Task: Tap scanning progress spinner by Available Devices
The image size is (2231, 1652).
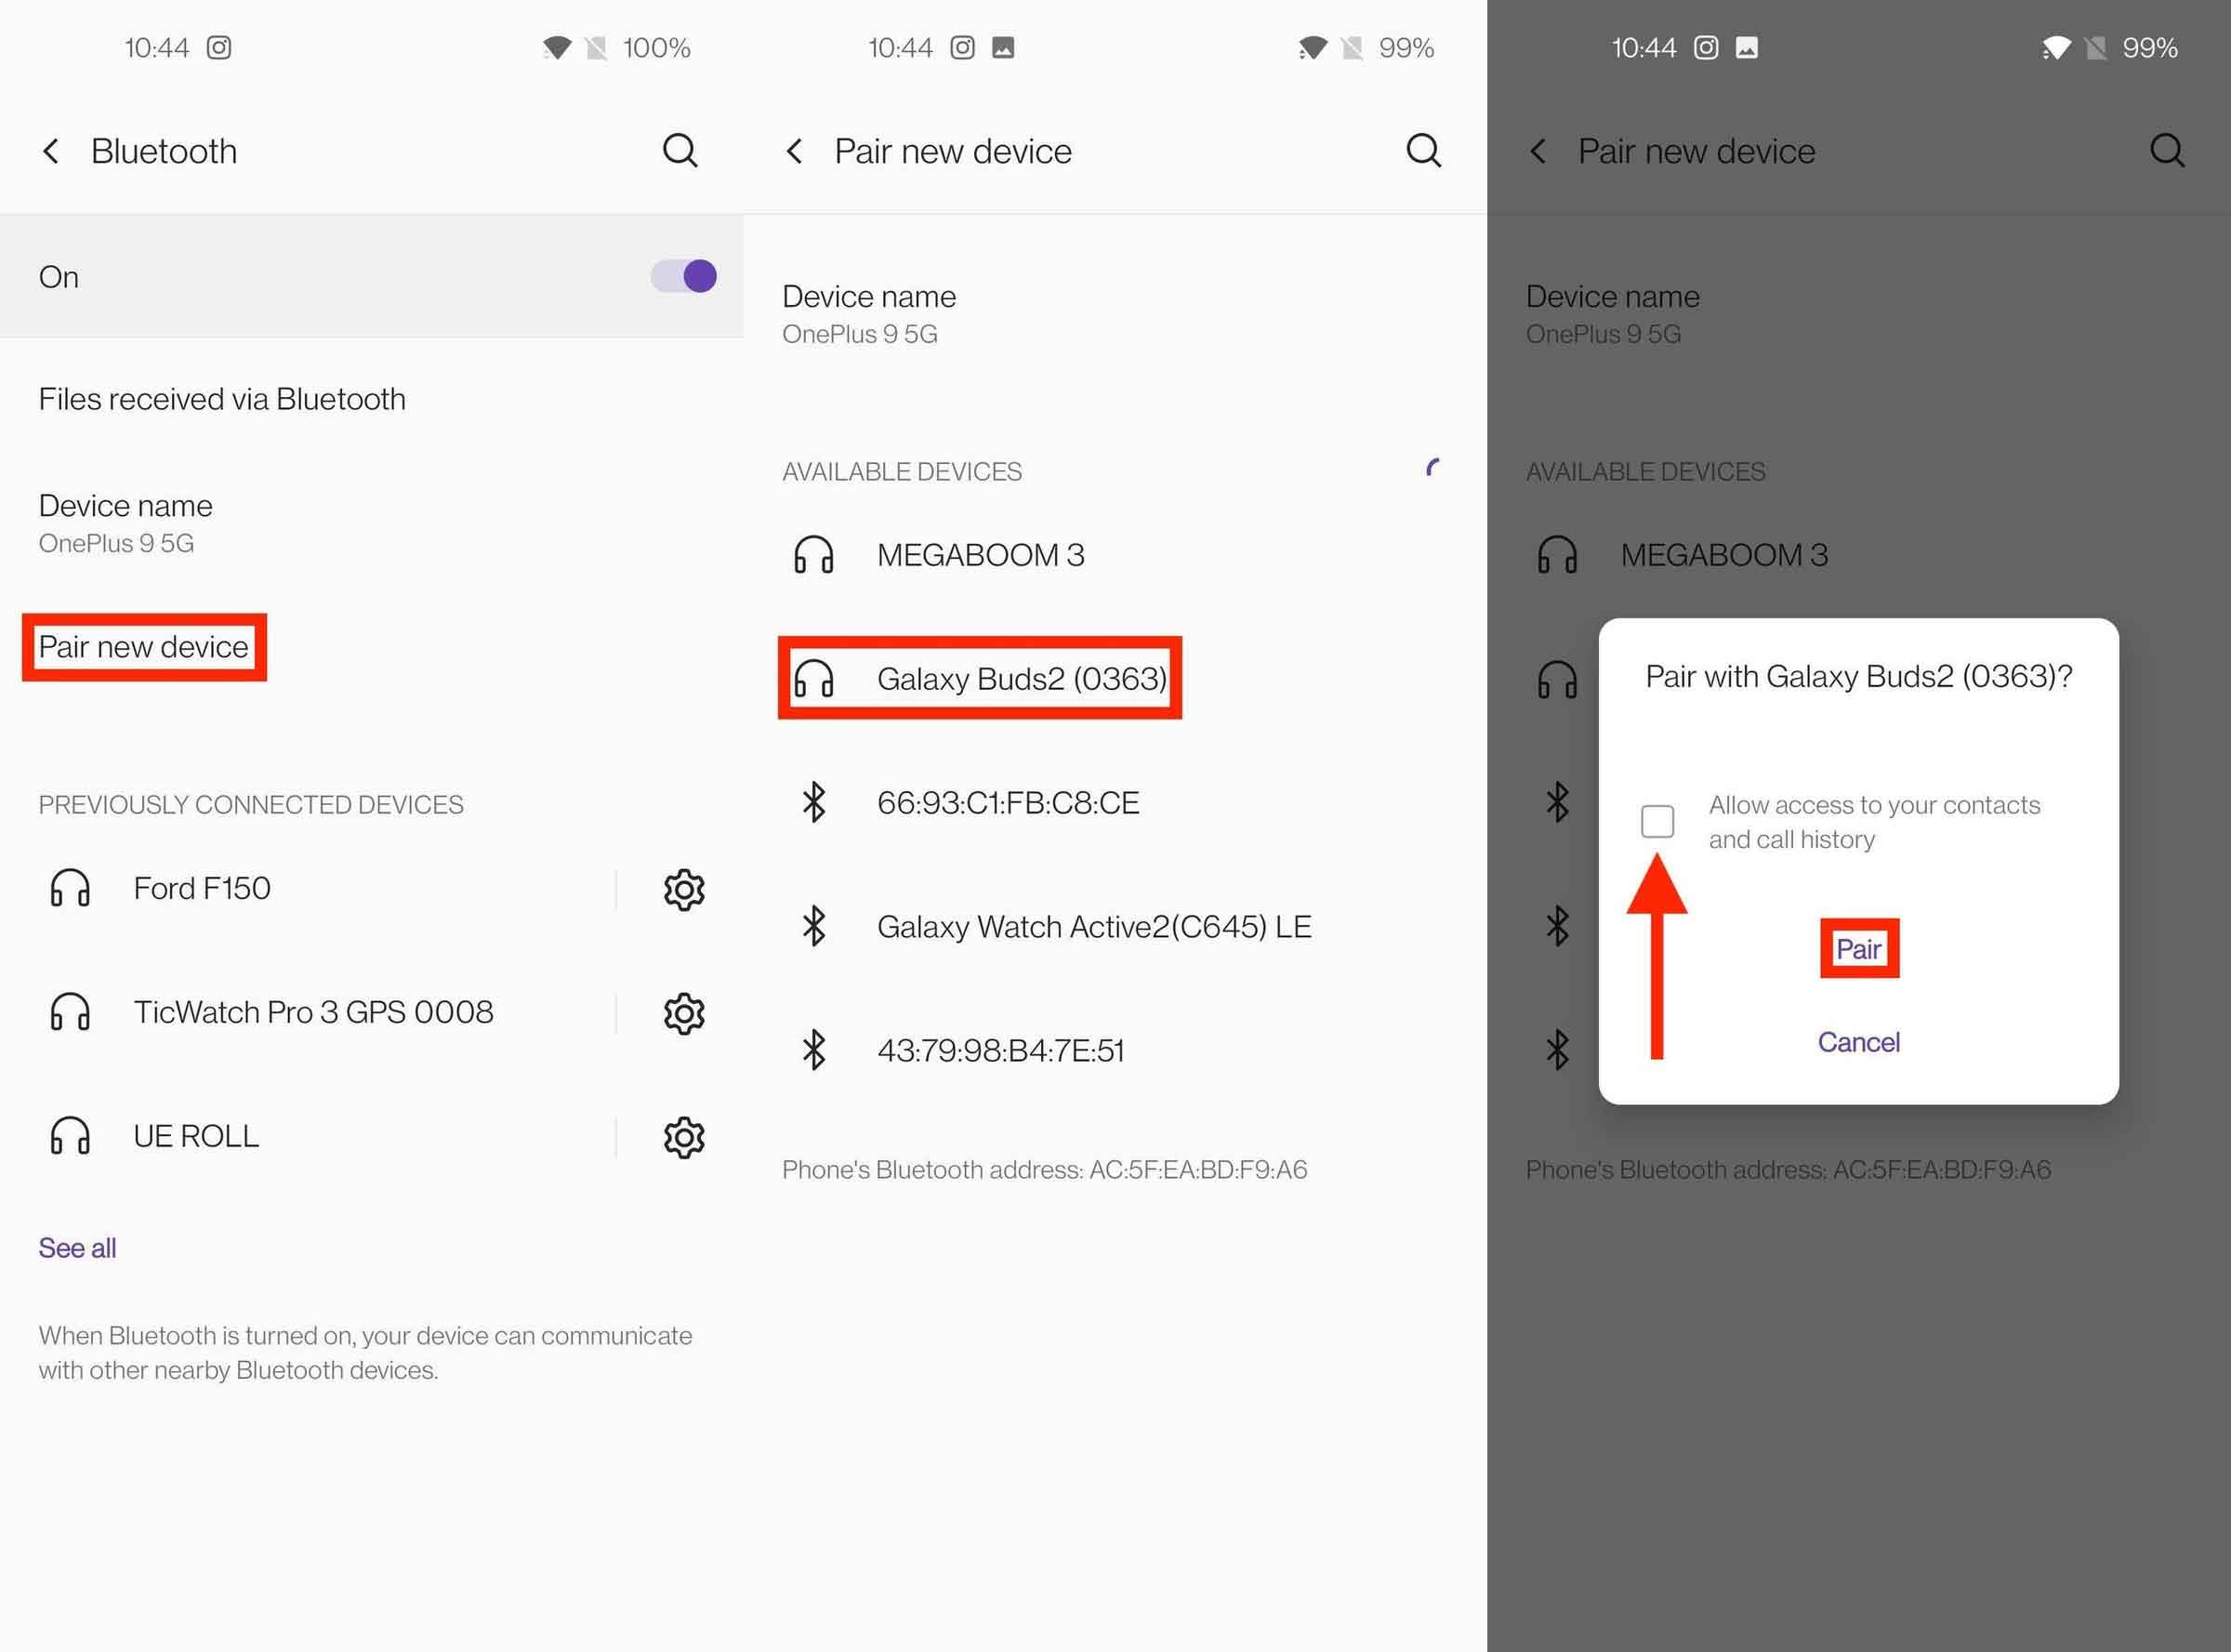Action: click(x=1433, y=467)
